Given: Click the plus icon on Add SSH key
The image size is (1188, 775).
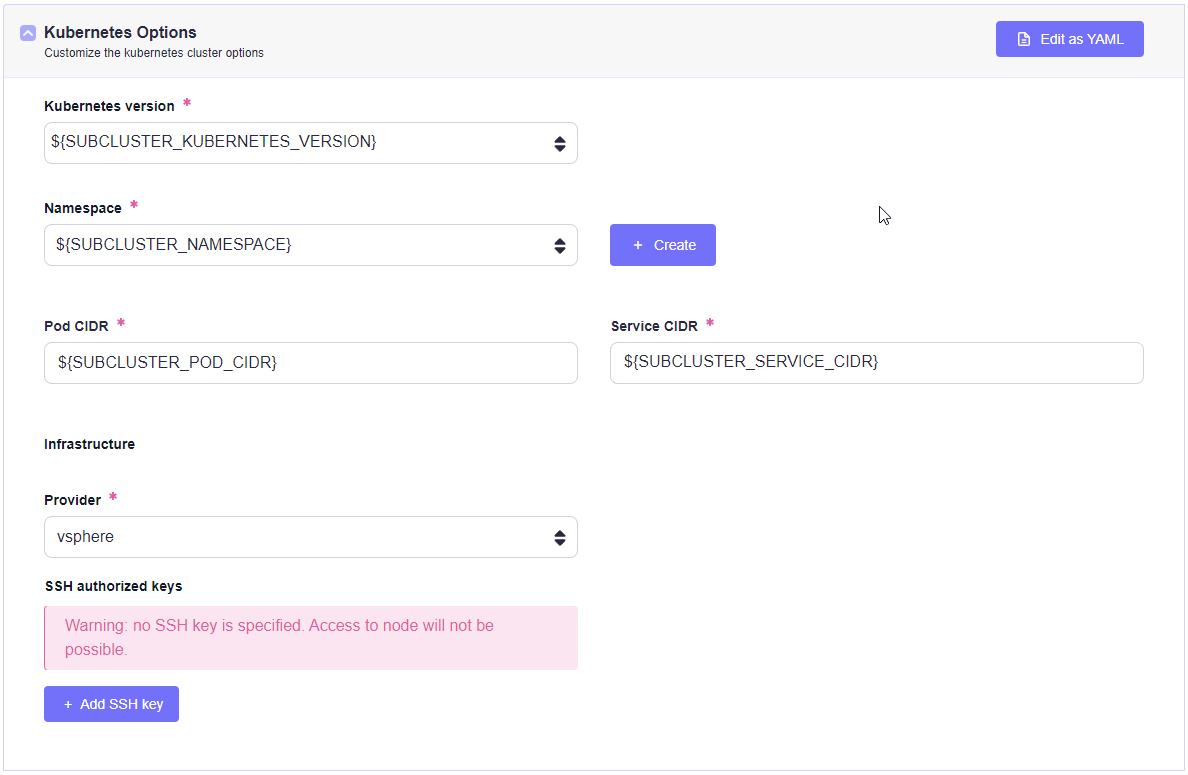Looking at the screenshot, I should (x=68, y=704).
